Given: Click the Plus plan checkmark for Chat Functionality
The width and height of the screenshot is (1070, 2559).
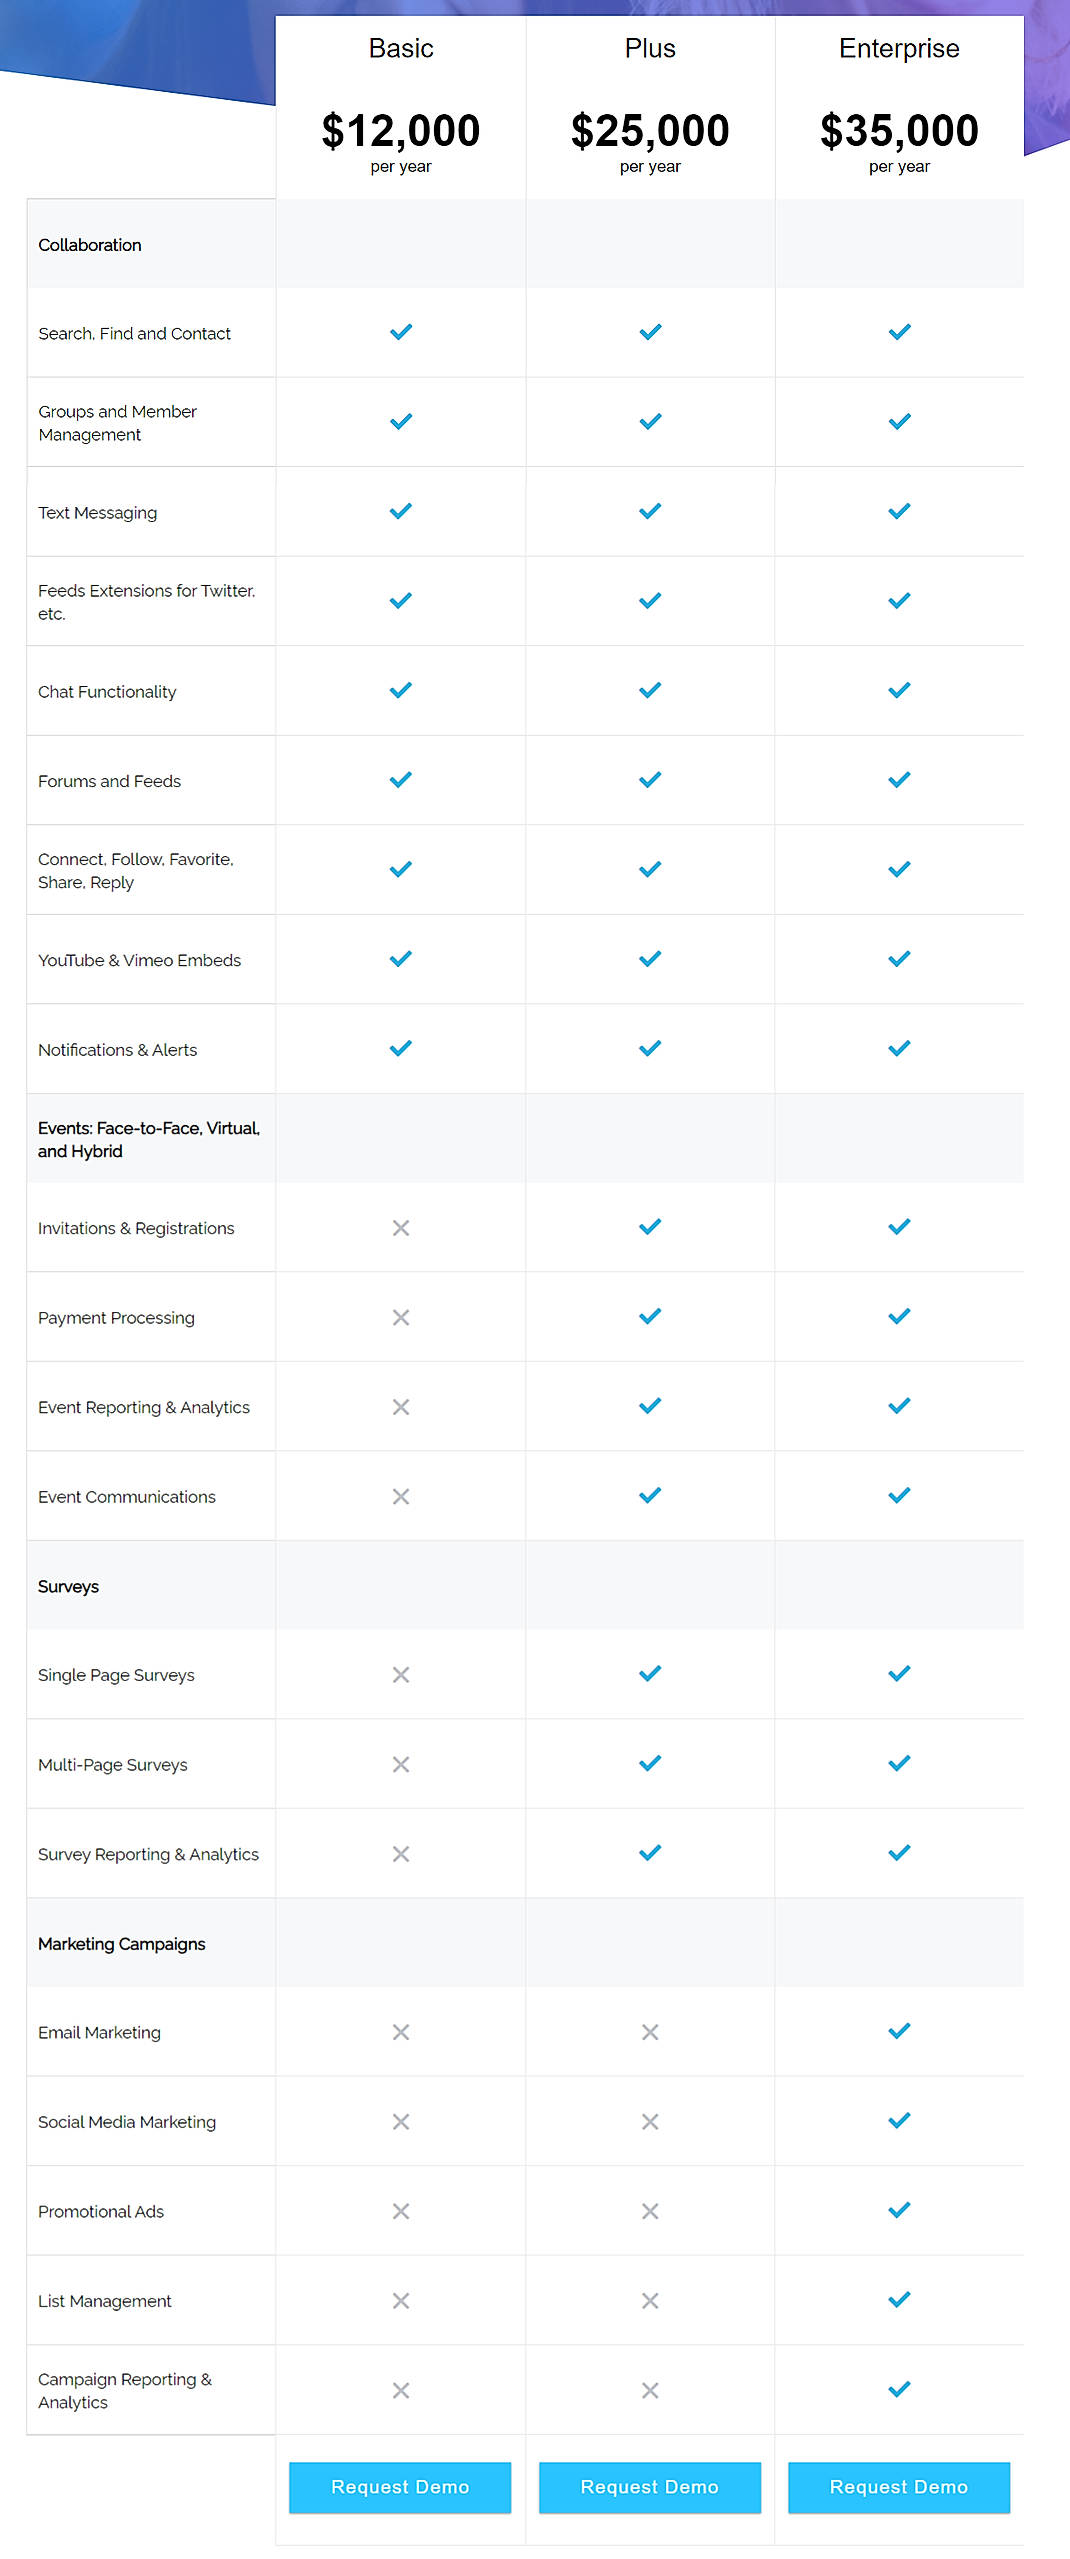Looking at the screenshot, I should point(649,689).
